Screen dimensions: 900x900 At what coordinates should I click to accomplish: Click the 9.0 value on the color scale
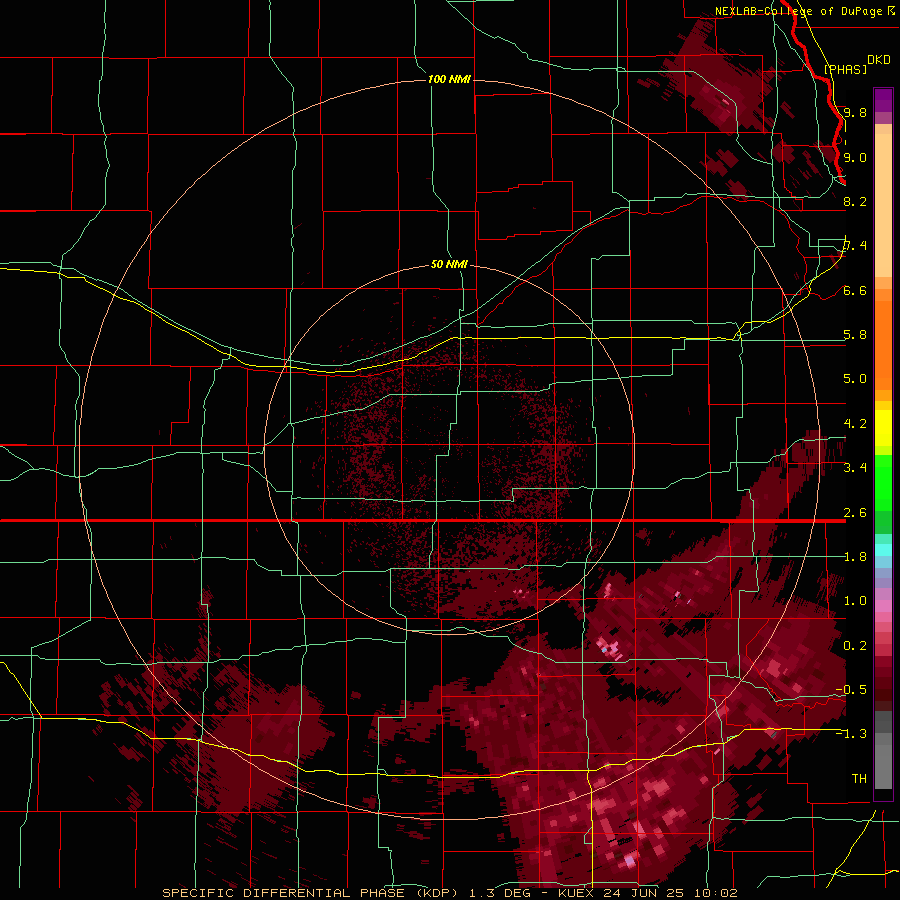tap(855, 157)
